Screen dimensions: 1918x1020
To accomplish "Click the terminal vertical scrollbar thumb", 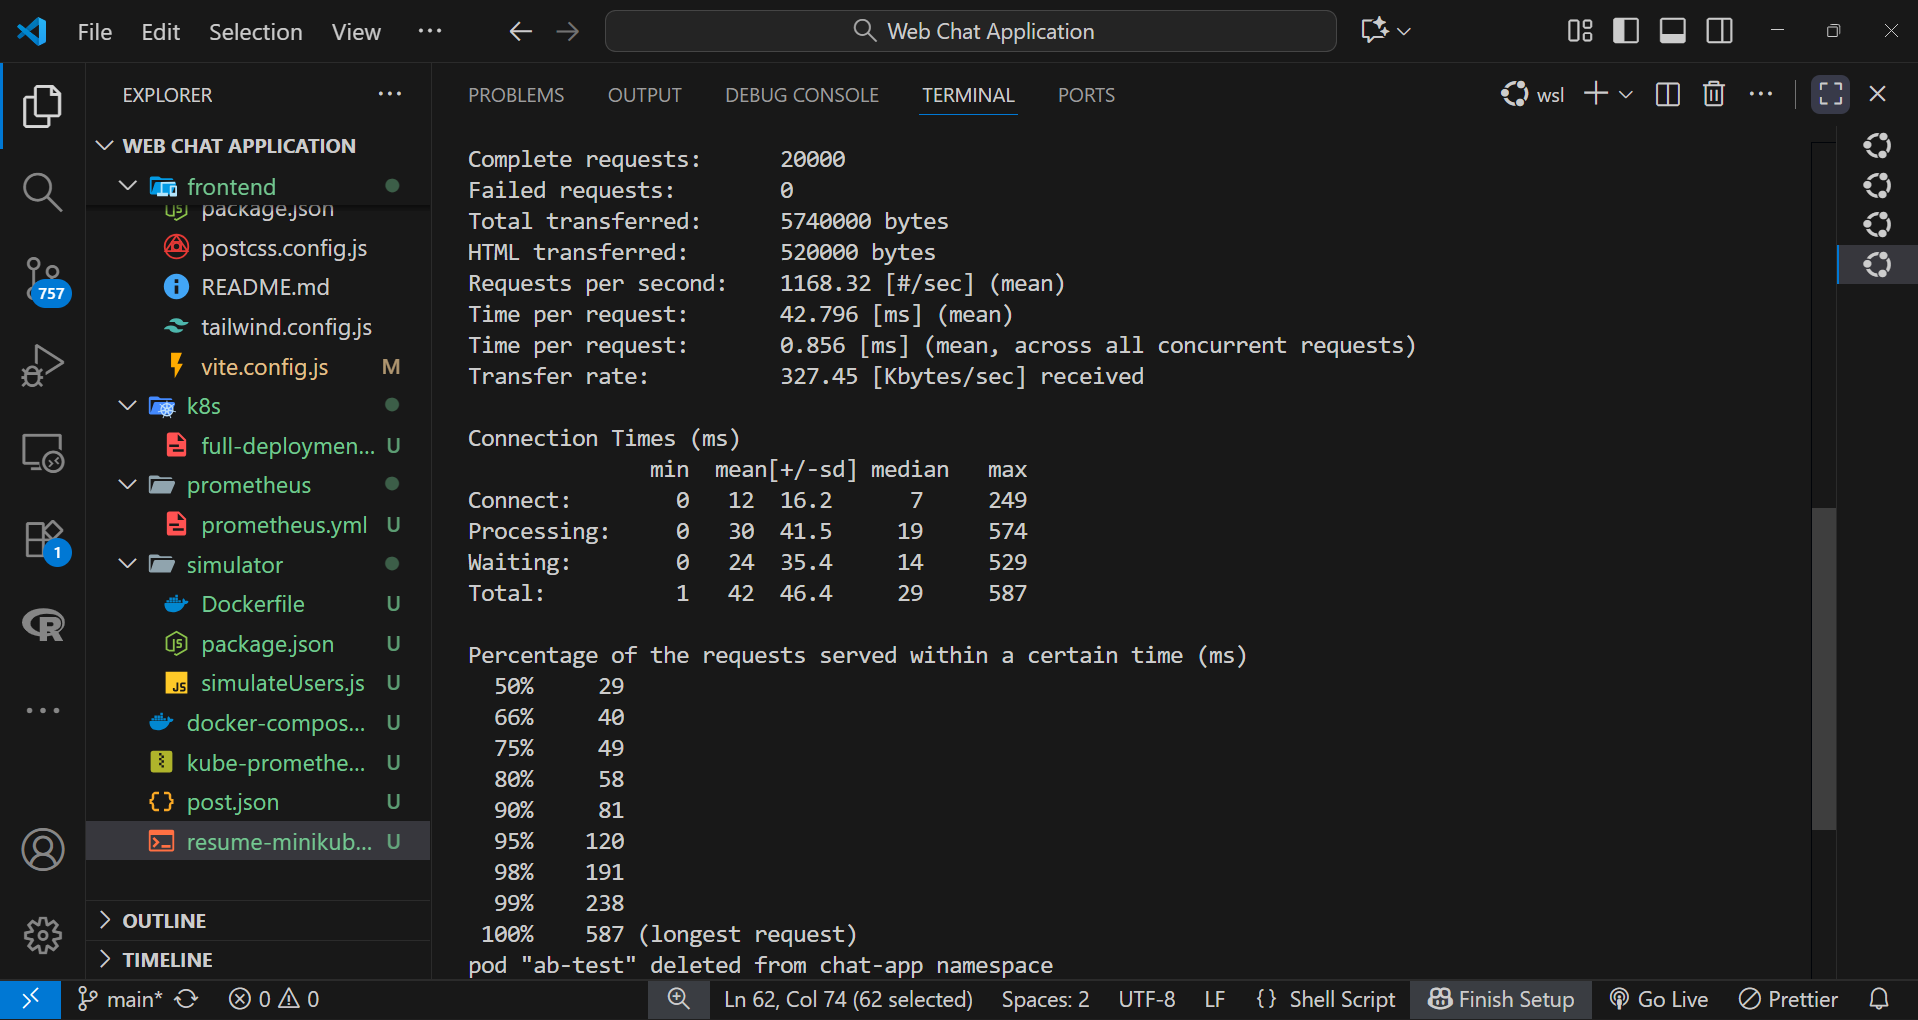I will (x=1824, y=668).
